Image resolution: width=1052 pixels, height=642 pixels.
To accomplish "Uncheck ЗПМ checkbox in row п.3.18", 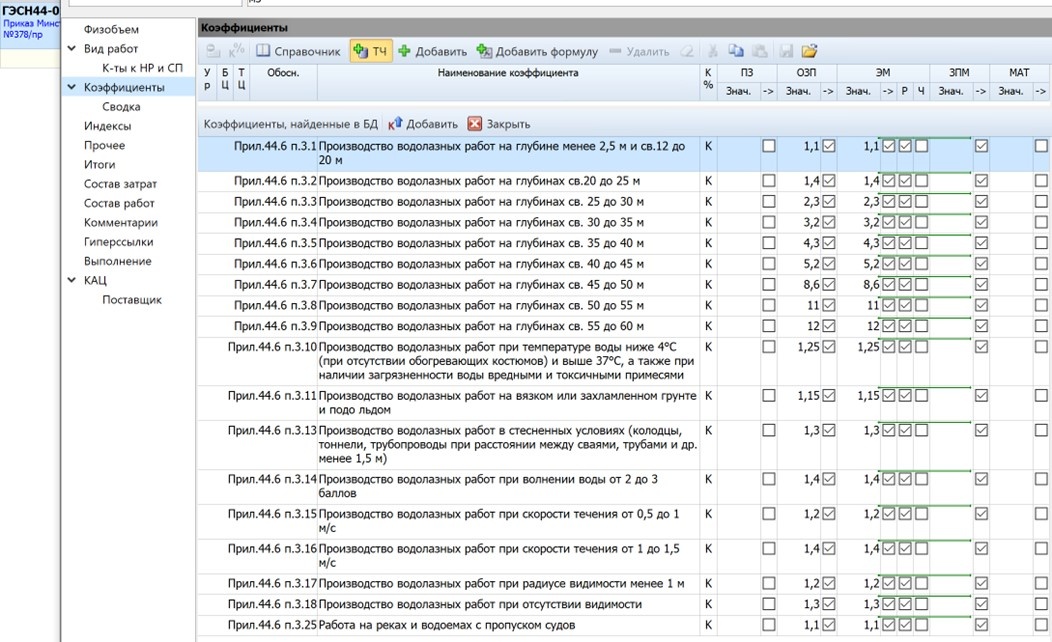I will pos(982,604).
